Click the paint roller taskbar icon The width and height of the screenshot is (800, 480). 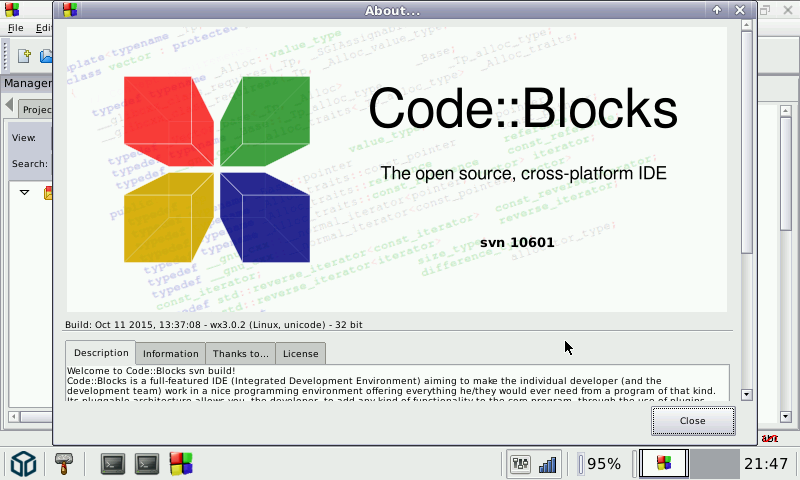click(63, 464)
